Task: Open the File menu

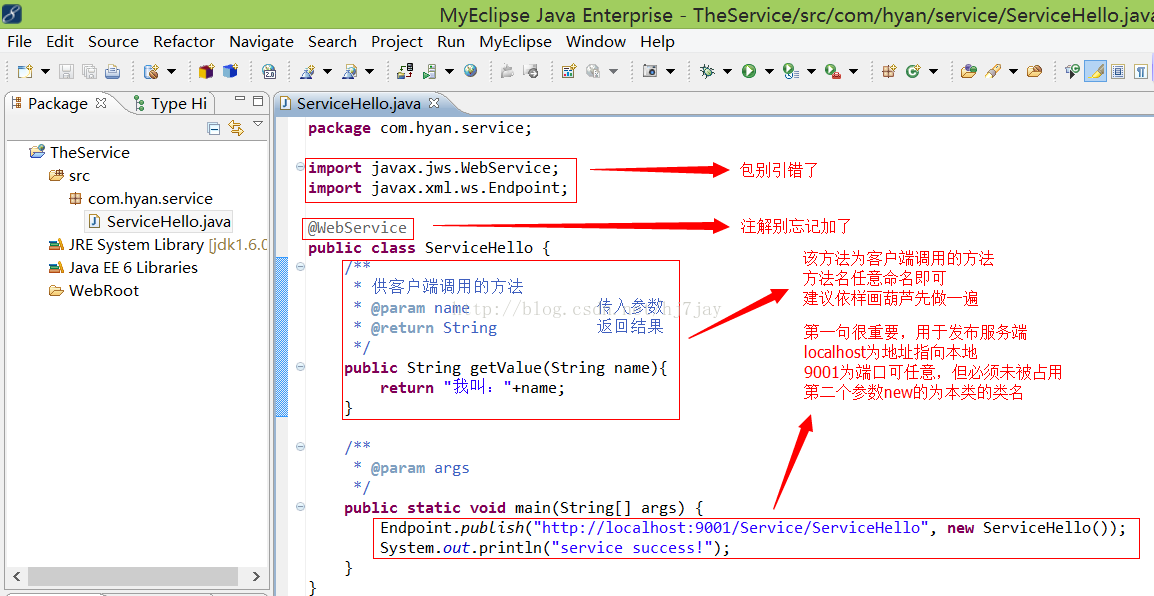Action: 19,42
